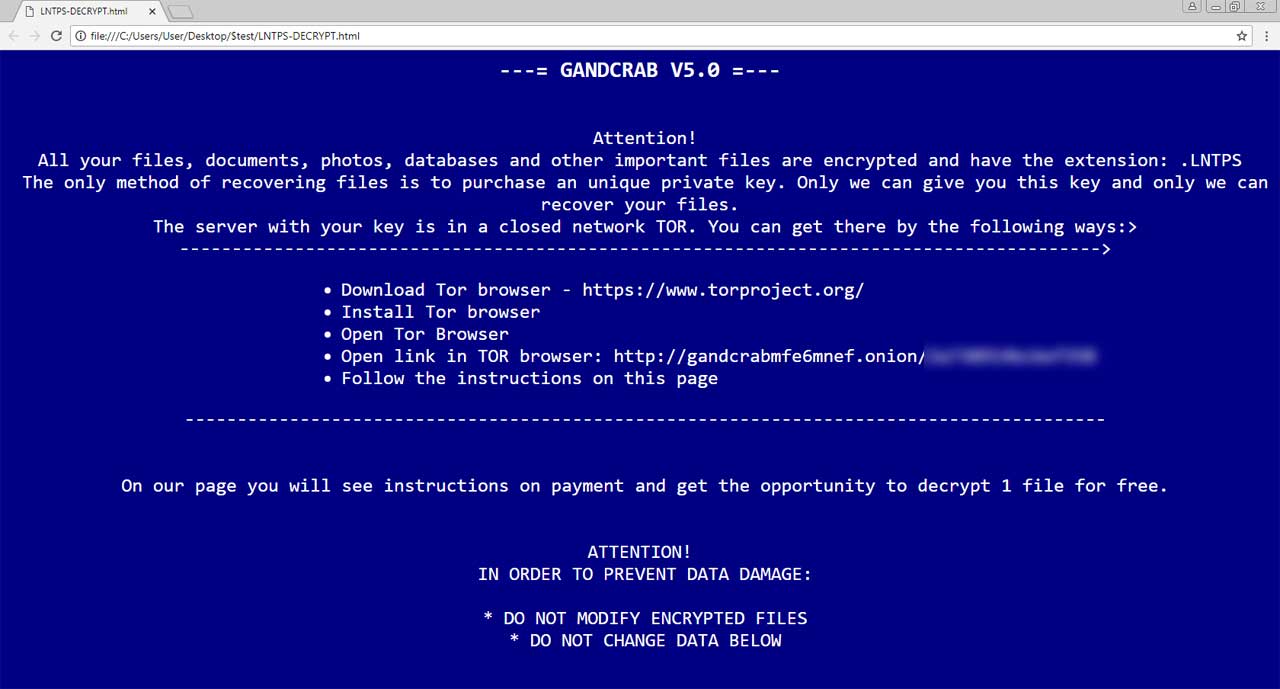Click the page info icon in address bar
The image size is (1280, 689).
click(x=80, y=36)
